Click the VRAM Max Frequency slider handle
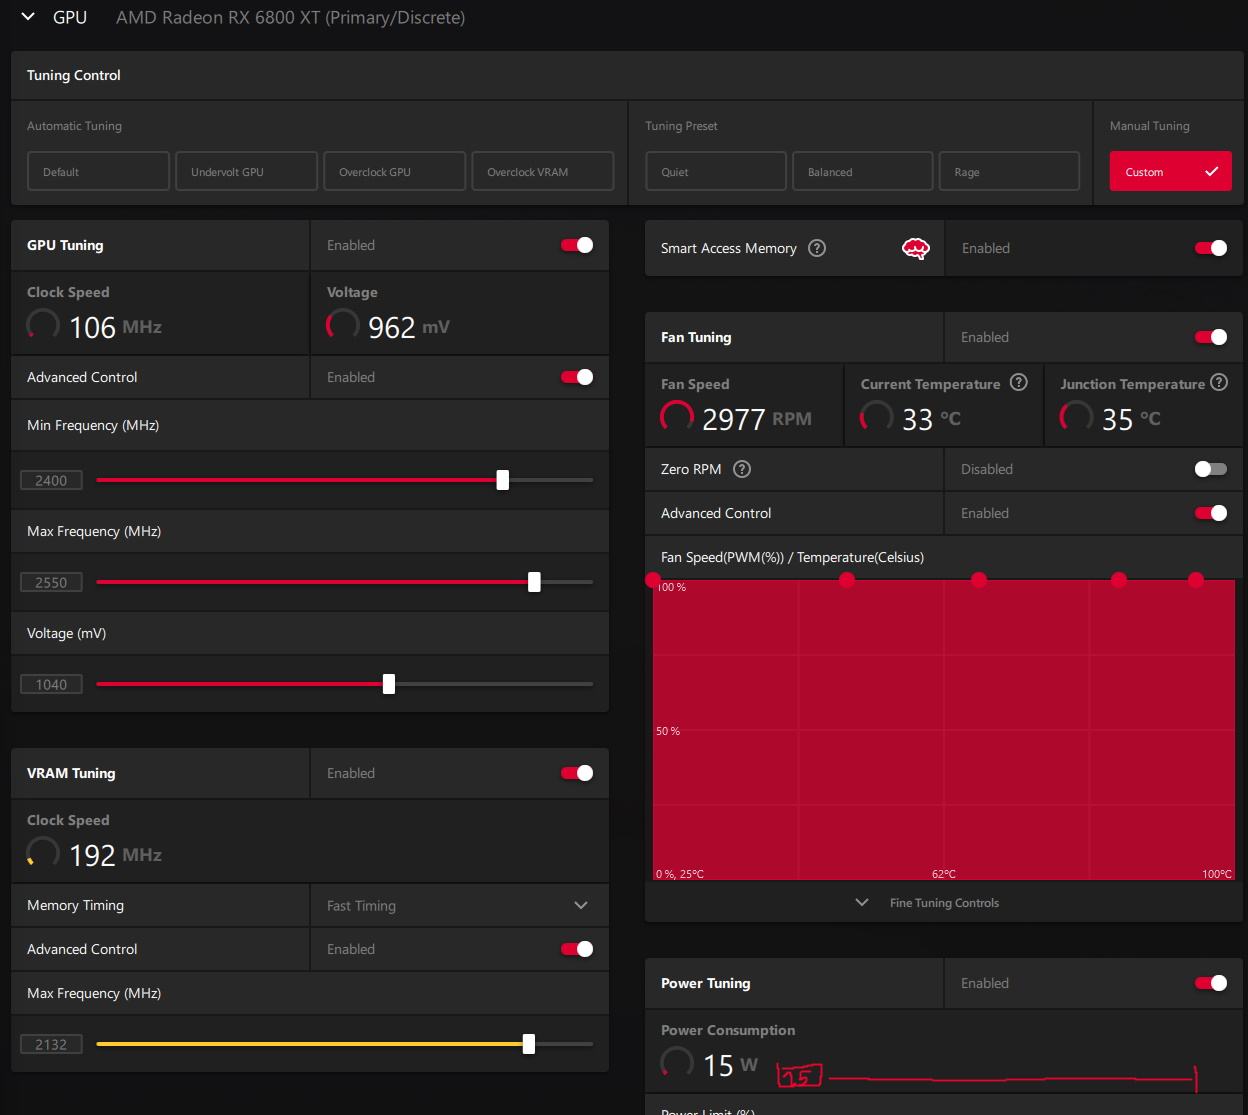The width and height of the screenshot is (1248, 1115). click(528, 1044)
